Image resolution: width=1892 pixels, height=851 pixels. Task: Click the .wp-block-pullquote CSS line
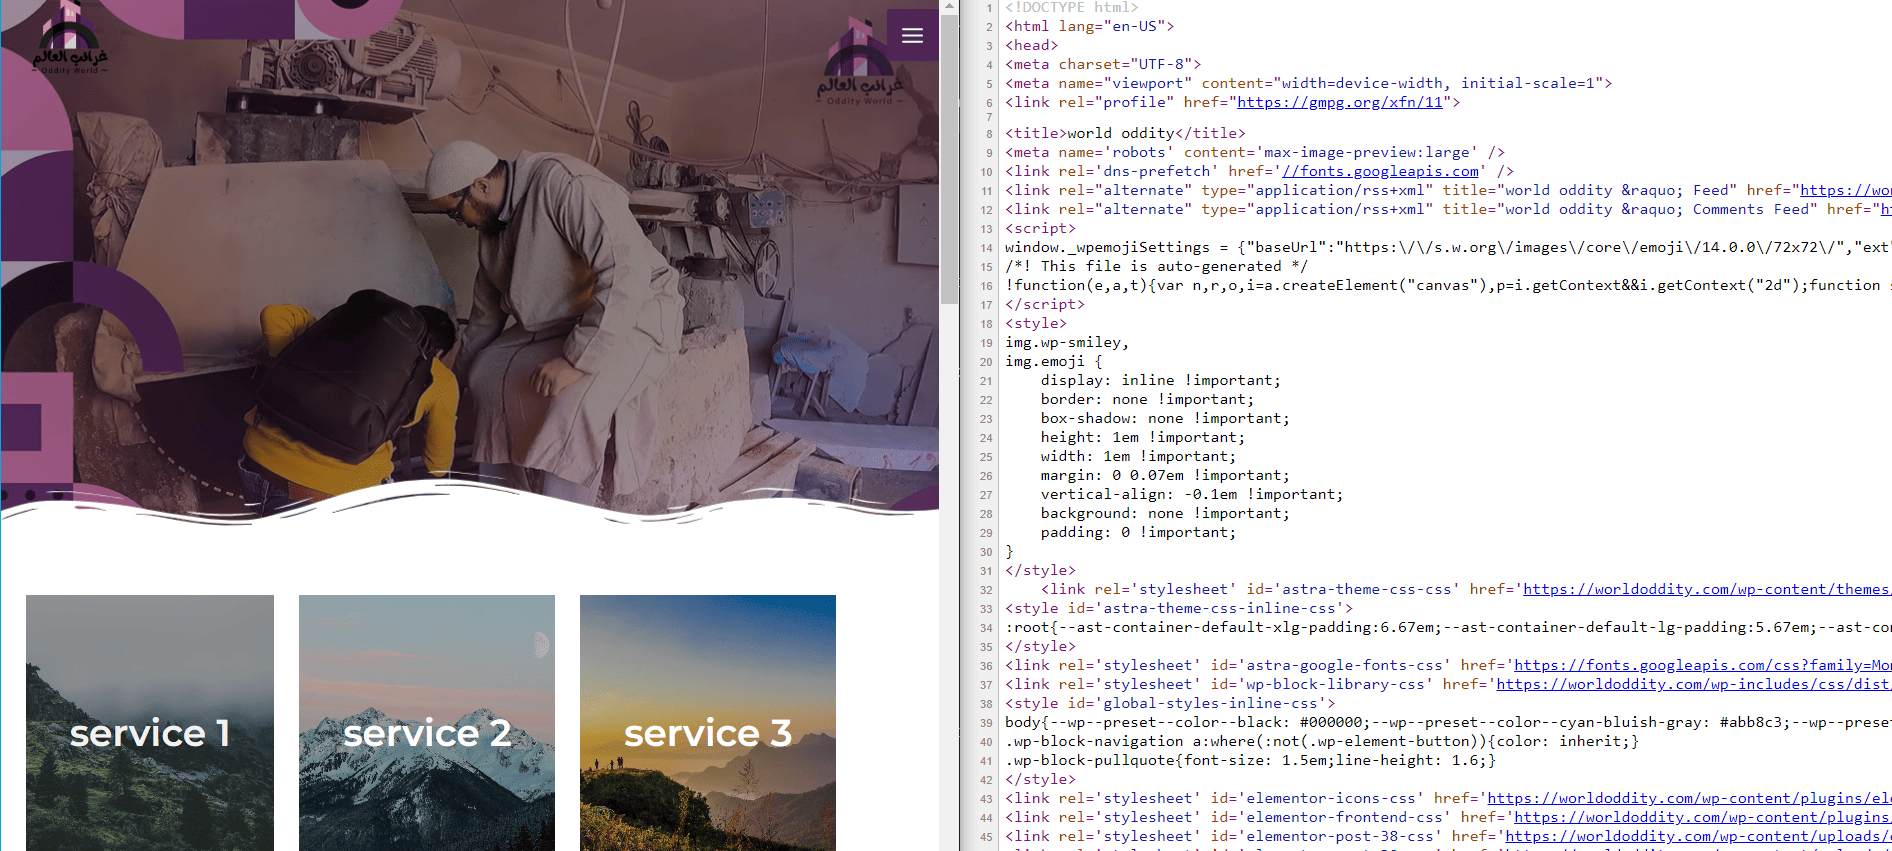click(1250, 760)
